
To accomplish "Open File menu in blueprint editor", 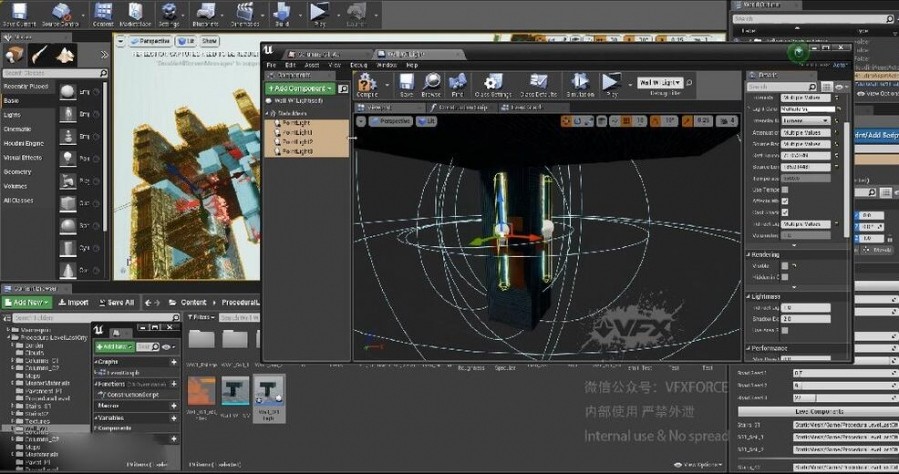I will [272, 65].
